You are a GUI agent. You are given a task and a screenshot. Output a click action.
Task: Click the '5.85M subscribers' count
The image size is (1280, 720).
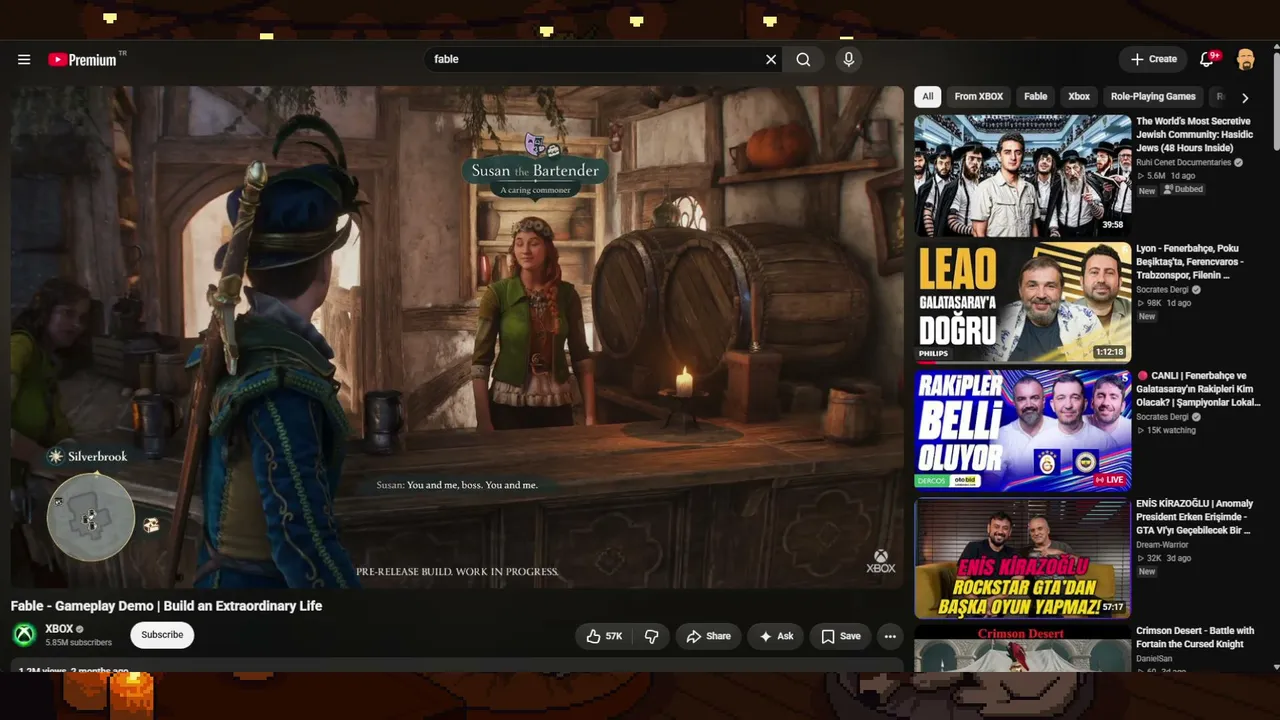point(78,643)
